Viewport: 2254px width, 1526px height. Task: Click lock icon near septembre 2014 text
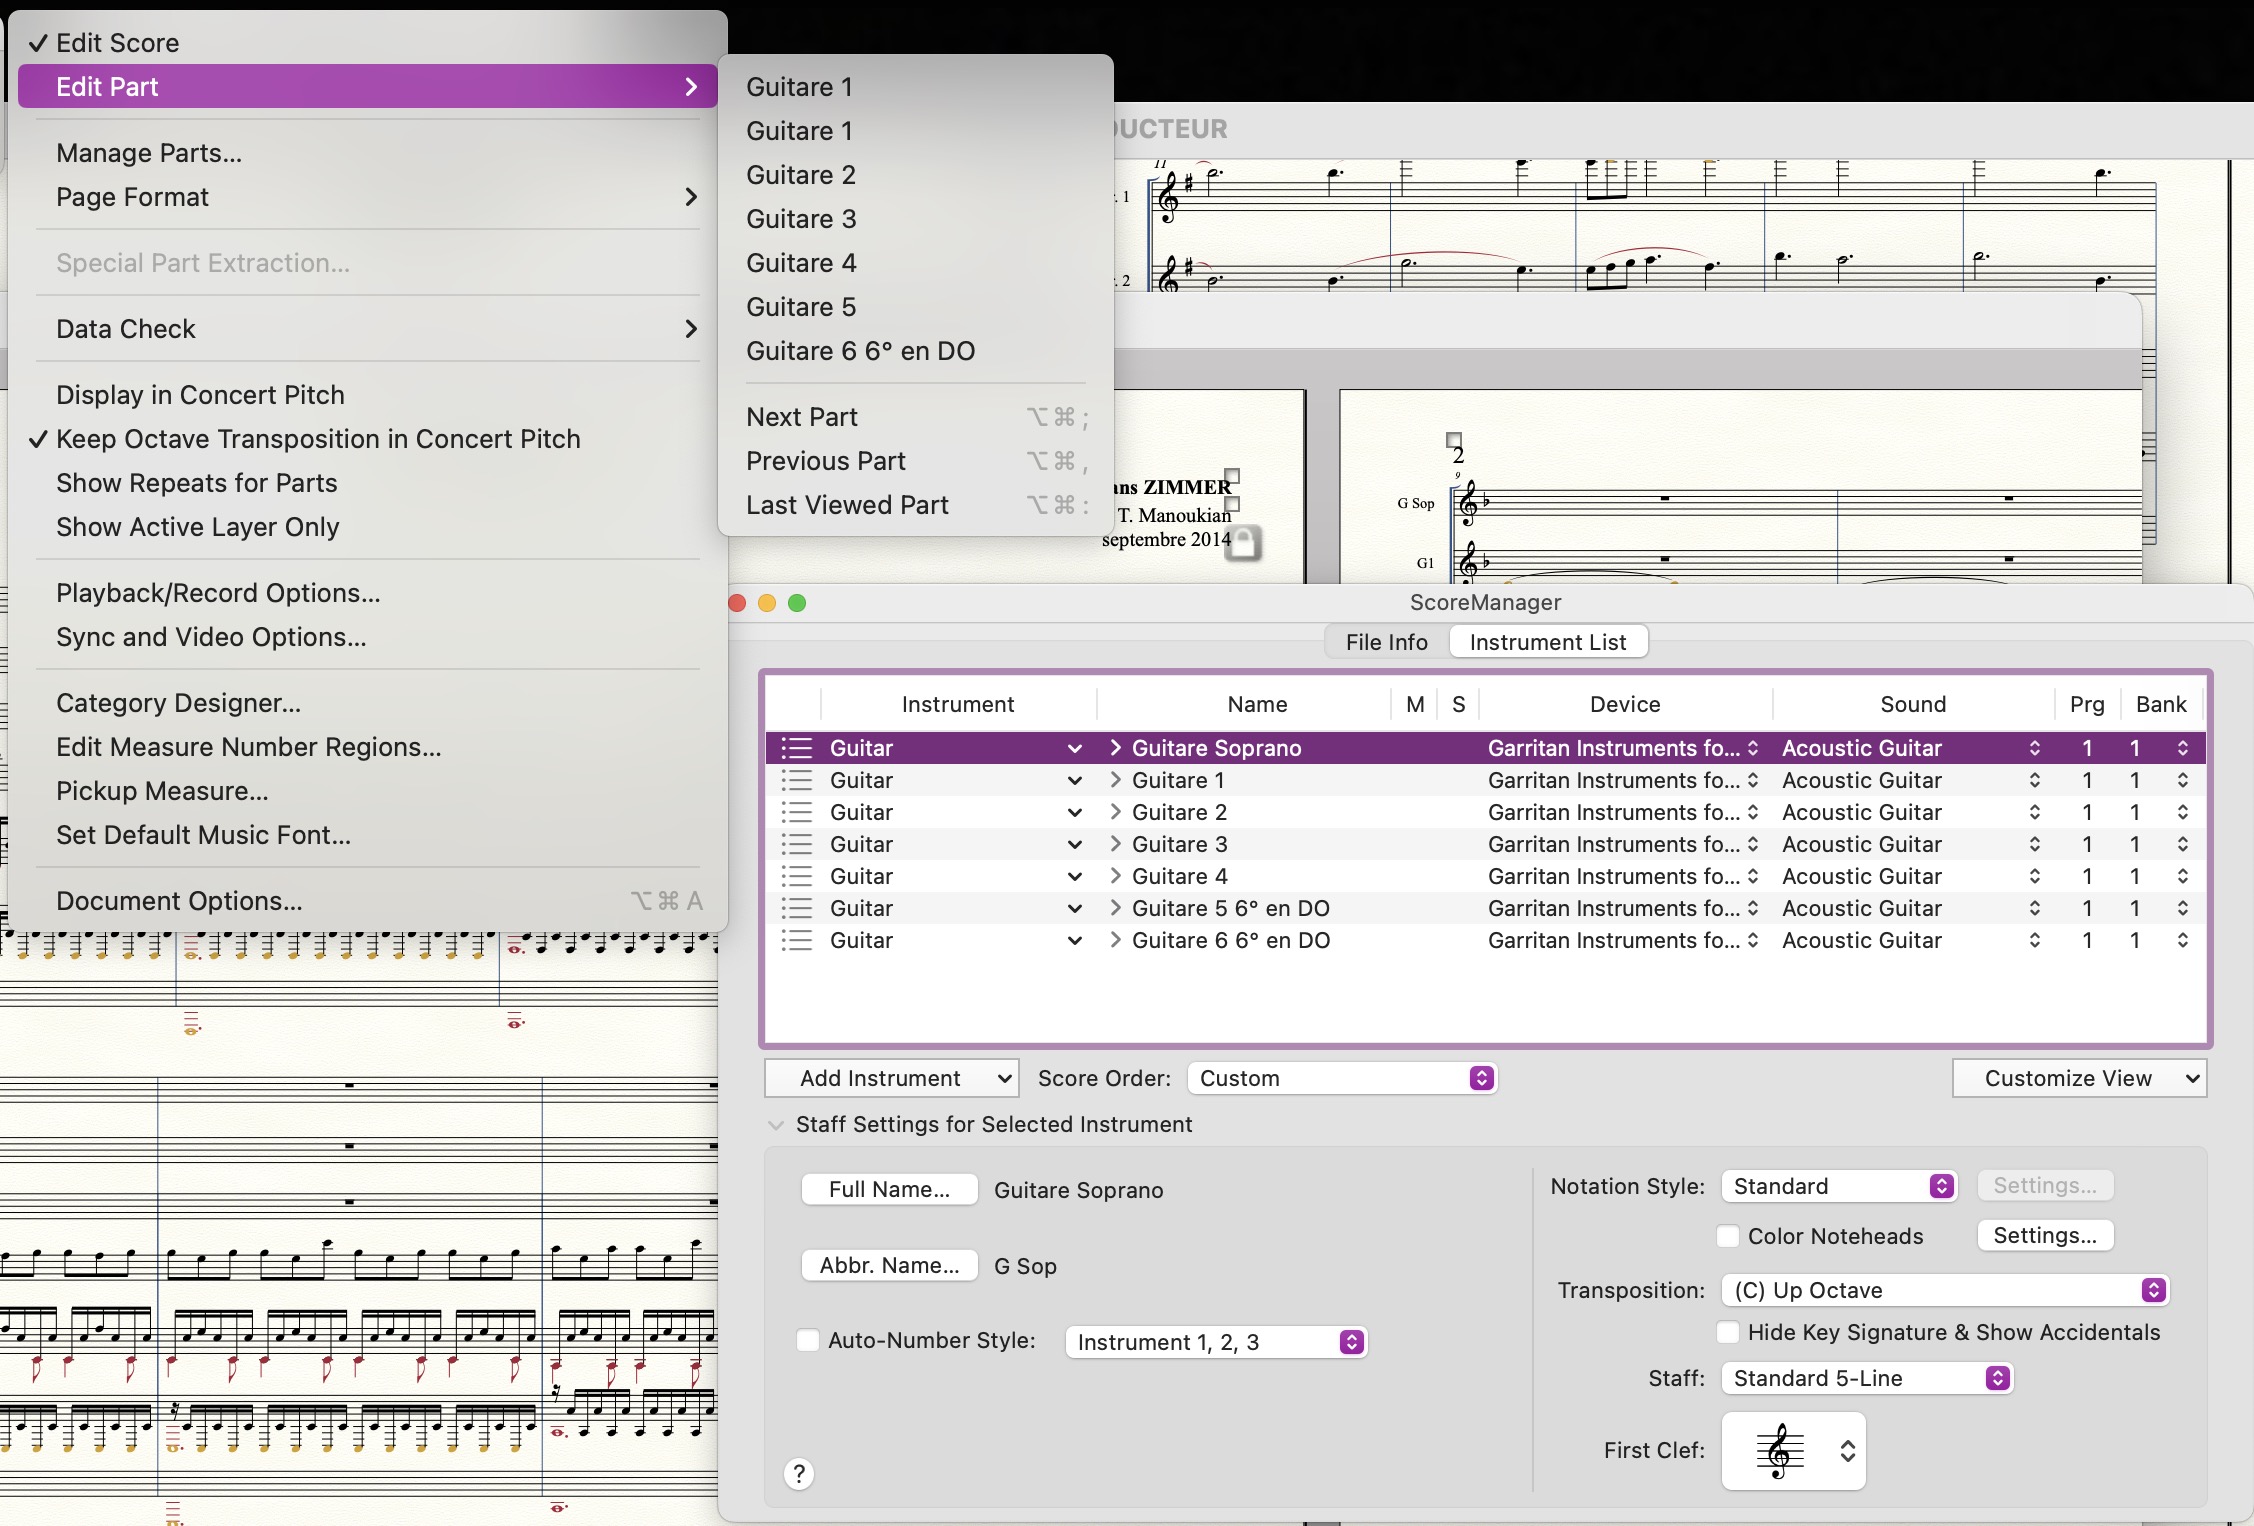click(1243, 543)
